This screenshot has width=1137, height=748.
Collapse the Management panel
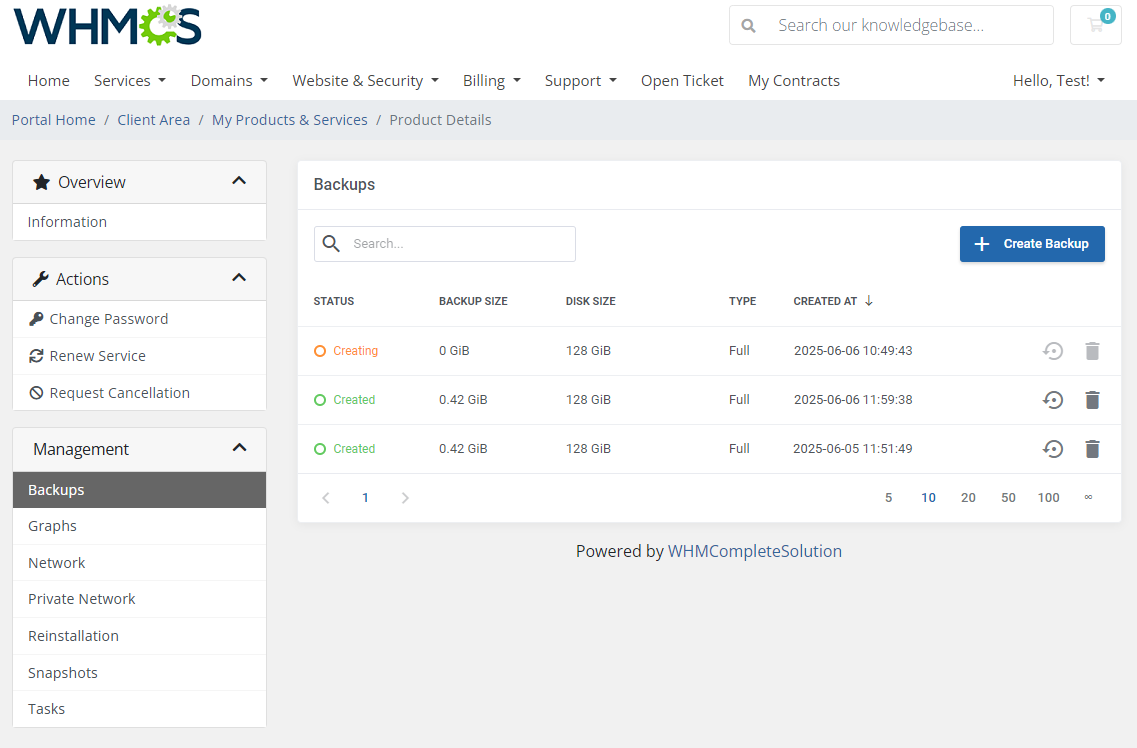(239, 449)
